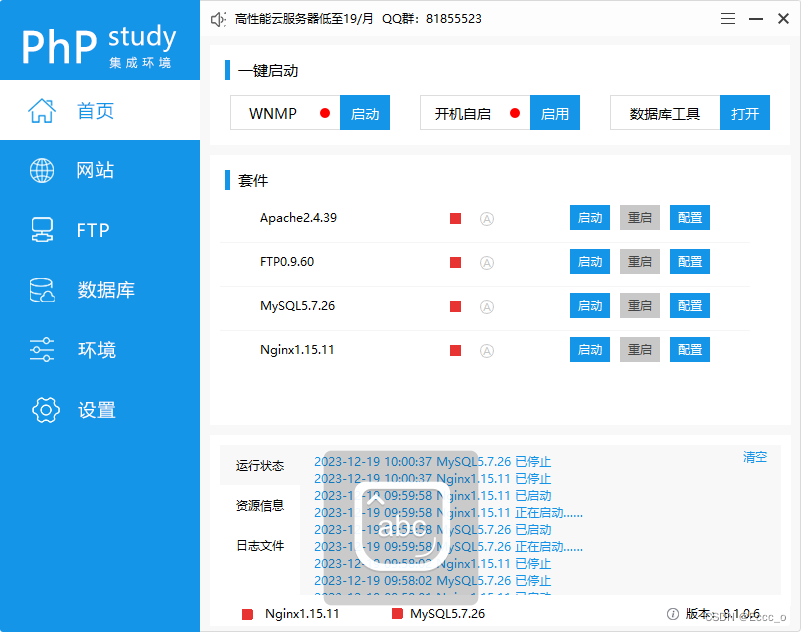Enable boot auto-start with 启用 button
This screenshot has height=632, width=801.
[x=555, y=113]
